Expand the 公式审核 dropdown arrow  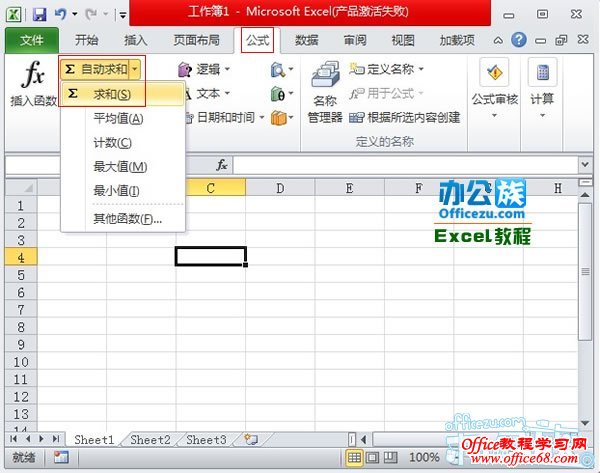494,115
